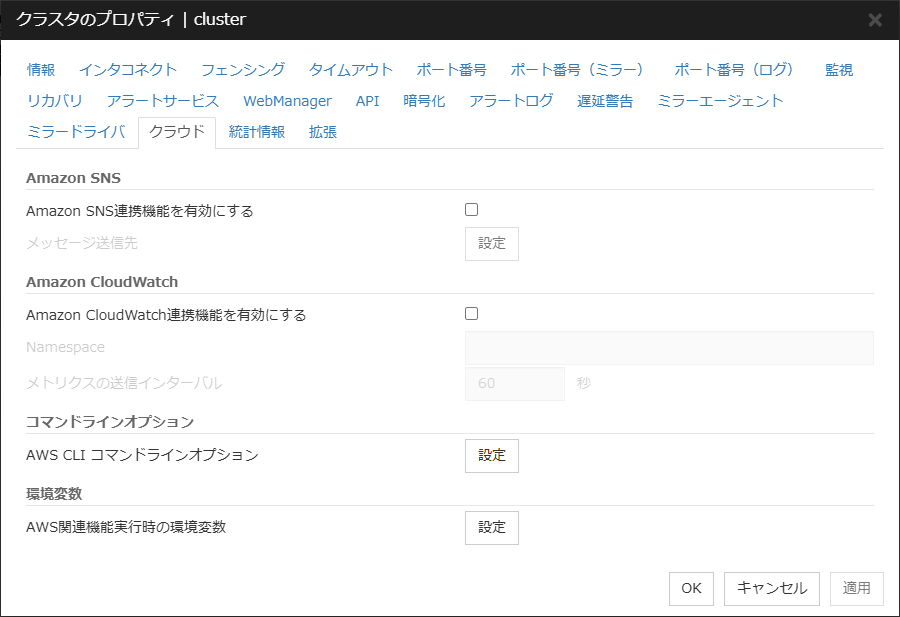
Task: Click 設定 for AWS CLI コマンドラインオプション
Action: tap(492, 456)
